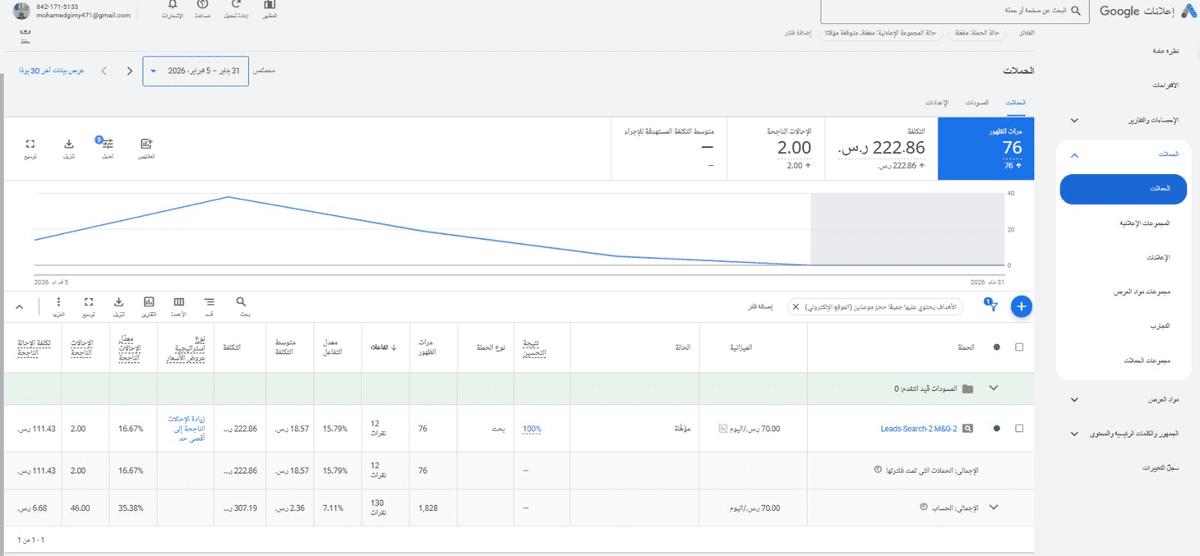This screenshot has width=1200, height=556.
Task: Remove the goals filter chip with X
Action: point(796,307)
